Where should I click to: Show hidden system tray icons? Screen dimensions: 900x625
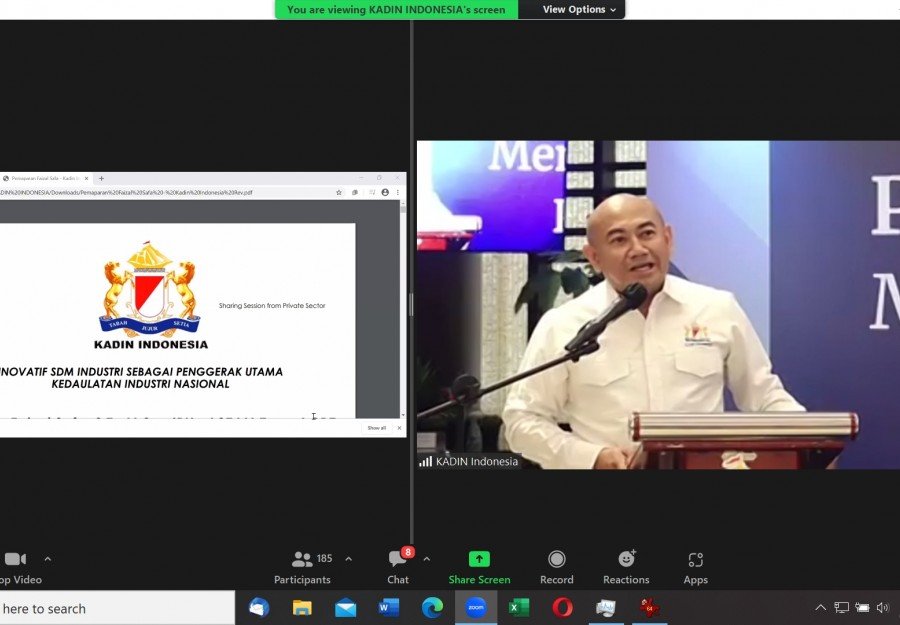point(821,607)
